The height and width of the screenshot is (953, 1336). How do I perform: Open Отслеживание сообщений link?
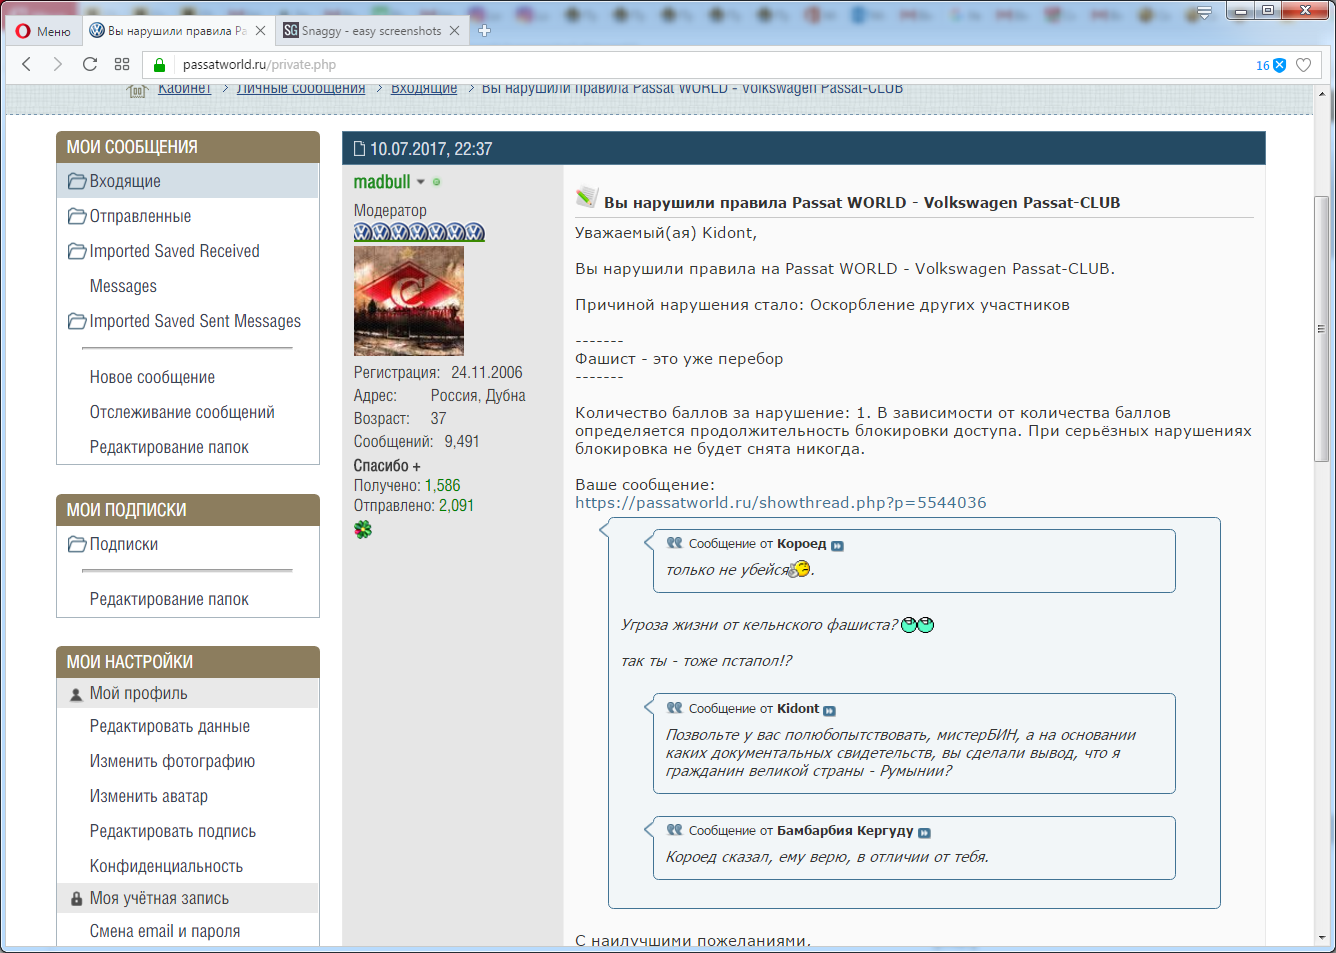coord(182,412)
